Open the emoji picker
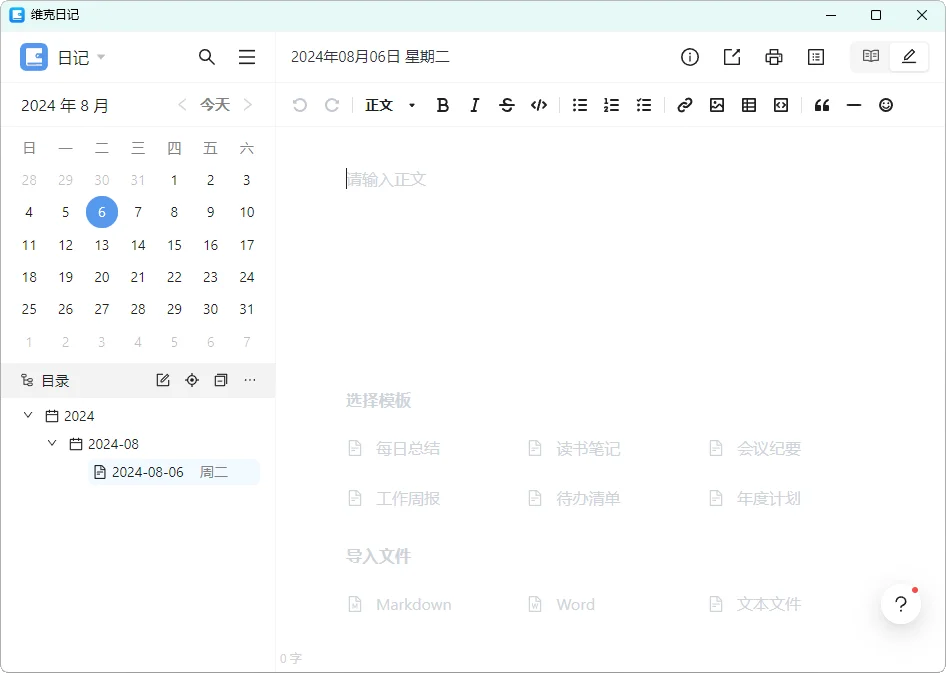This screenshot has width=946, height=673. click(x=886, y=105)
